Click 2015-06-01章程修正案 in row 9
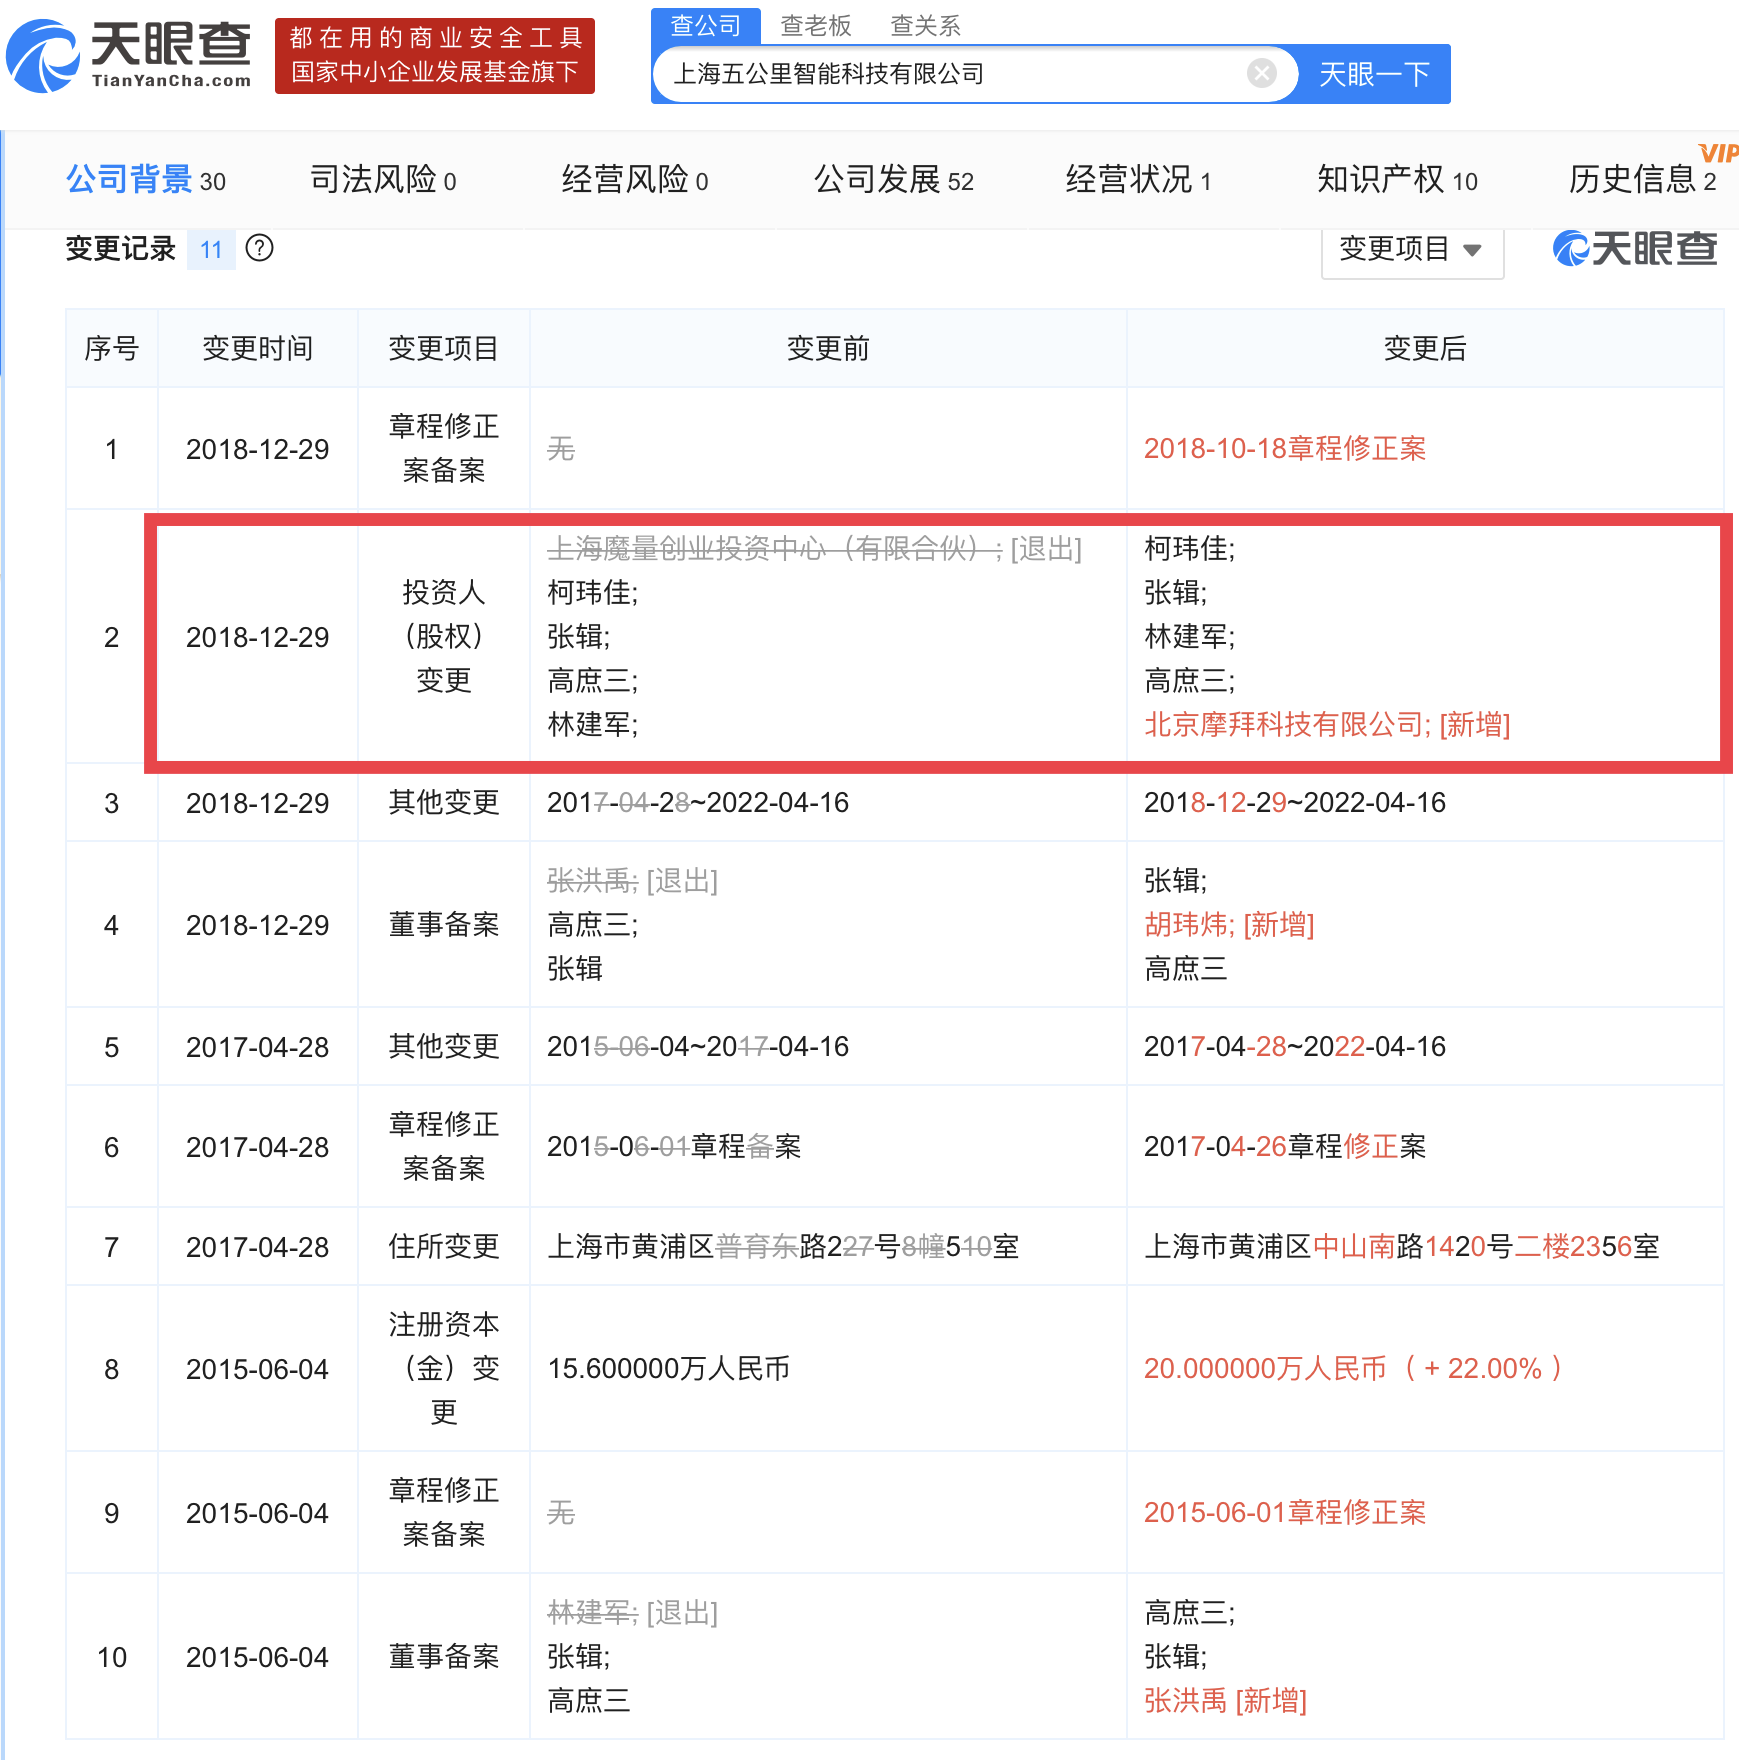Screen dimensions: 1739x1760 pos(1285,1512)
